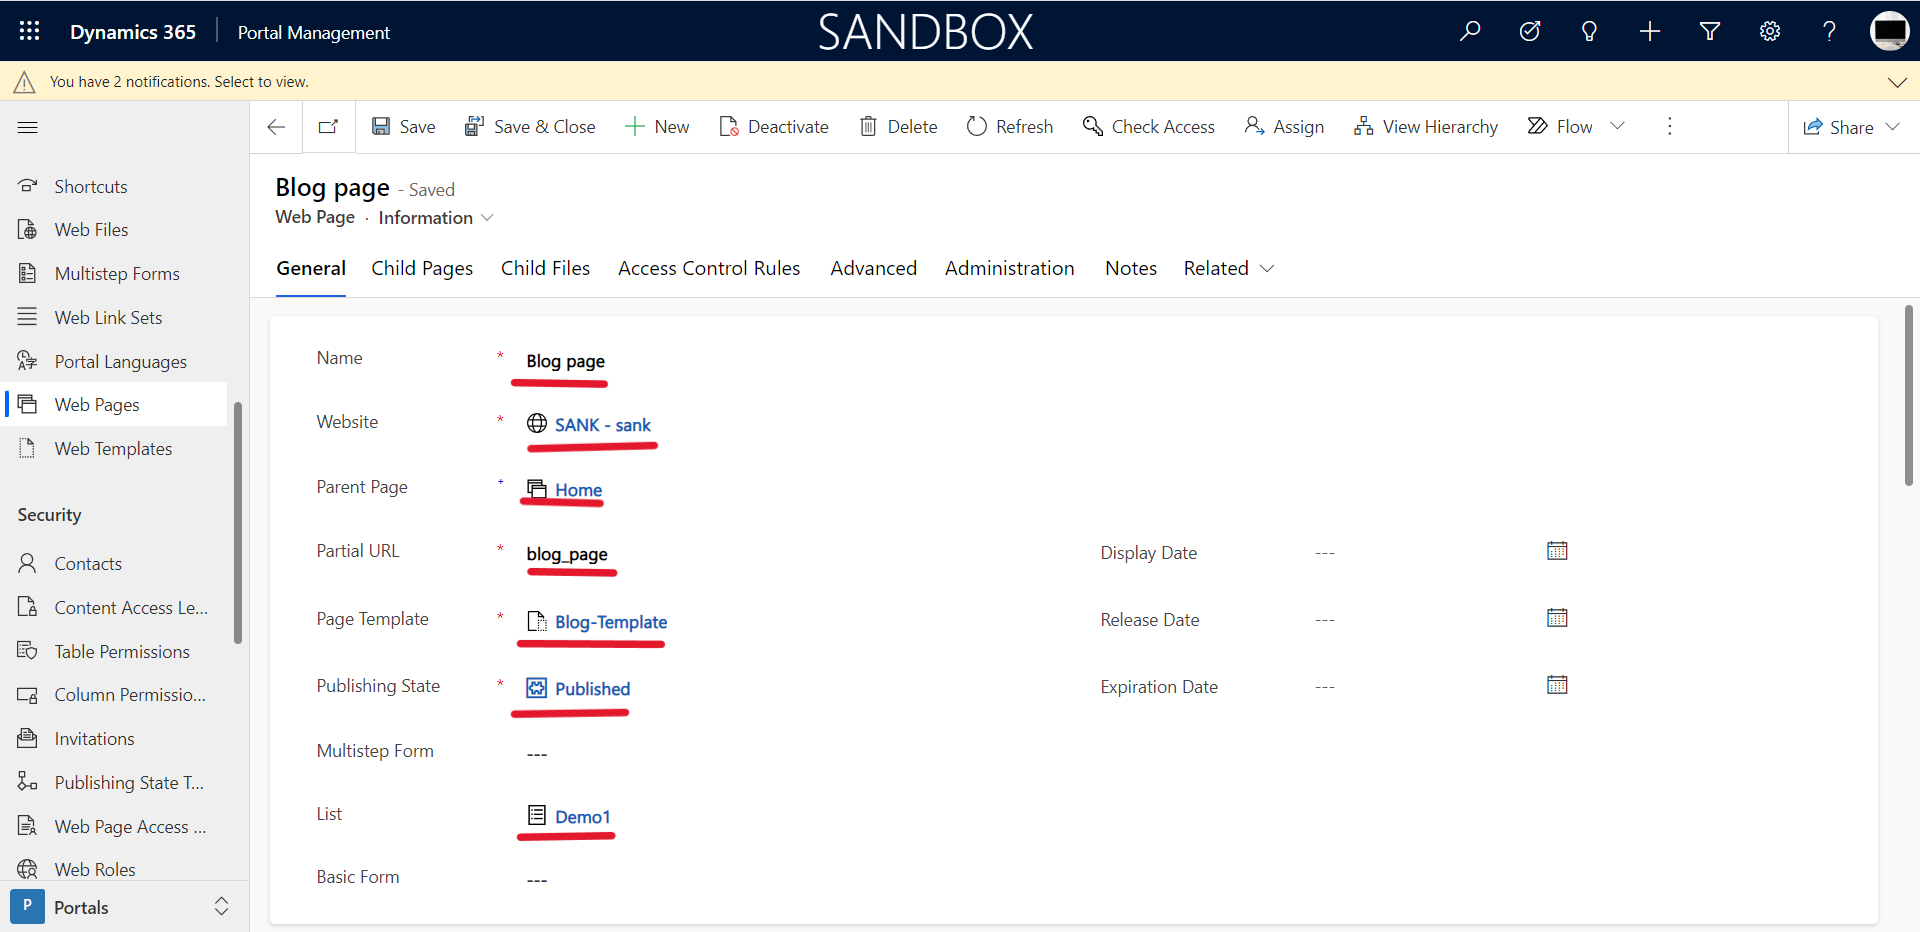The image size is (1920, 932).
Task: Open View Hierarchy
Action: (1425, 127)
